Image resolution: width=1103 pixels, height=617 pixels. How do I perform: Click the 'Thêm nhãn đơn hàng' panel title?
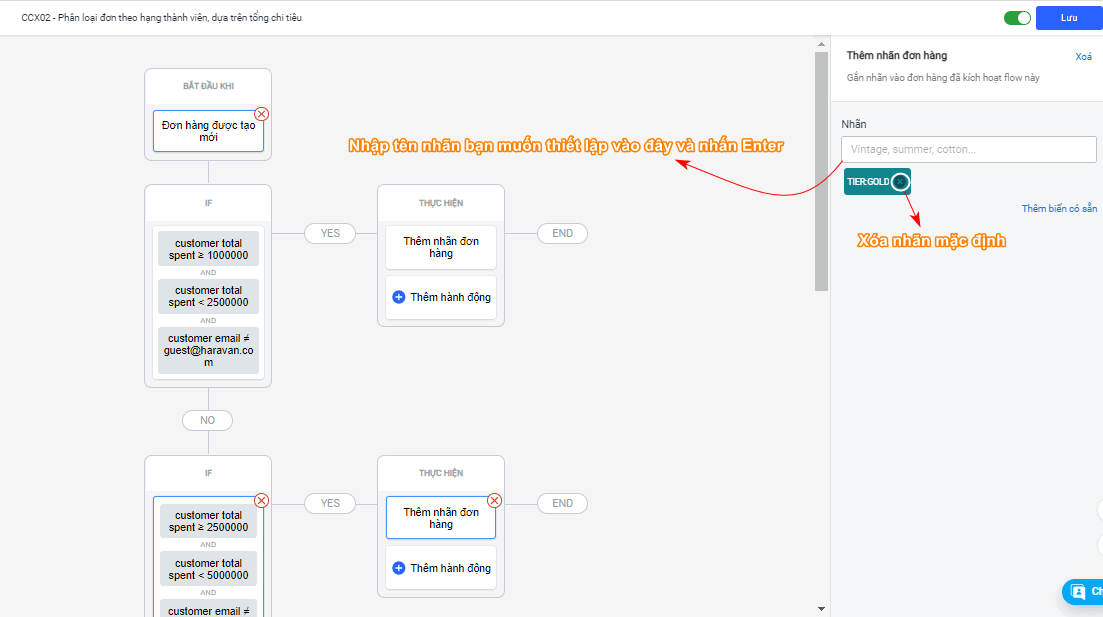(x=896, y=56)
